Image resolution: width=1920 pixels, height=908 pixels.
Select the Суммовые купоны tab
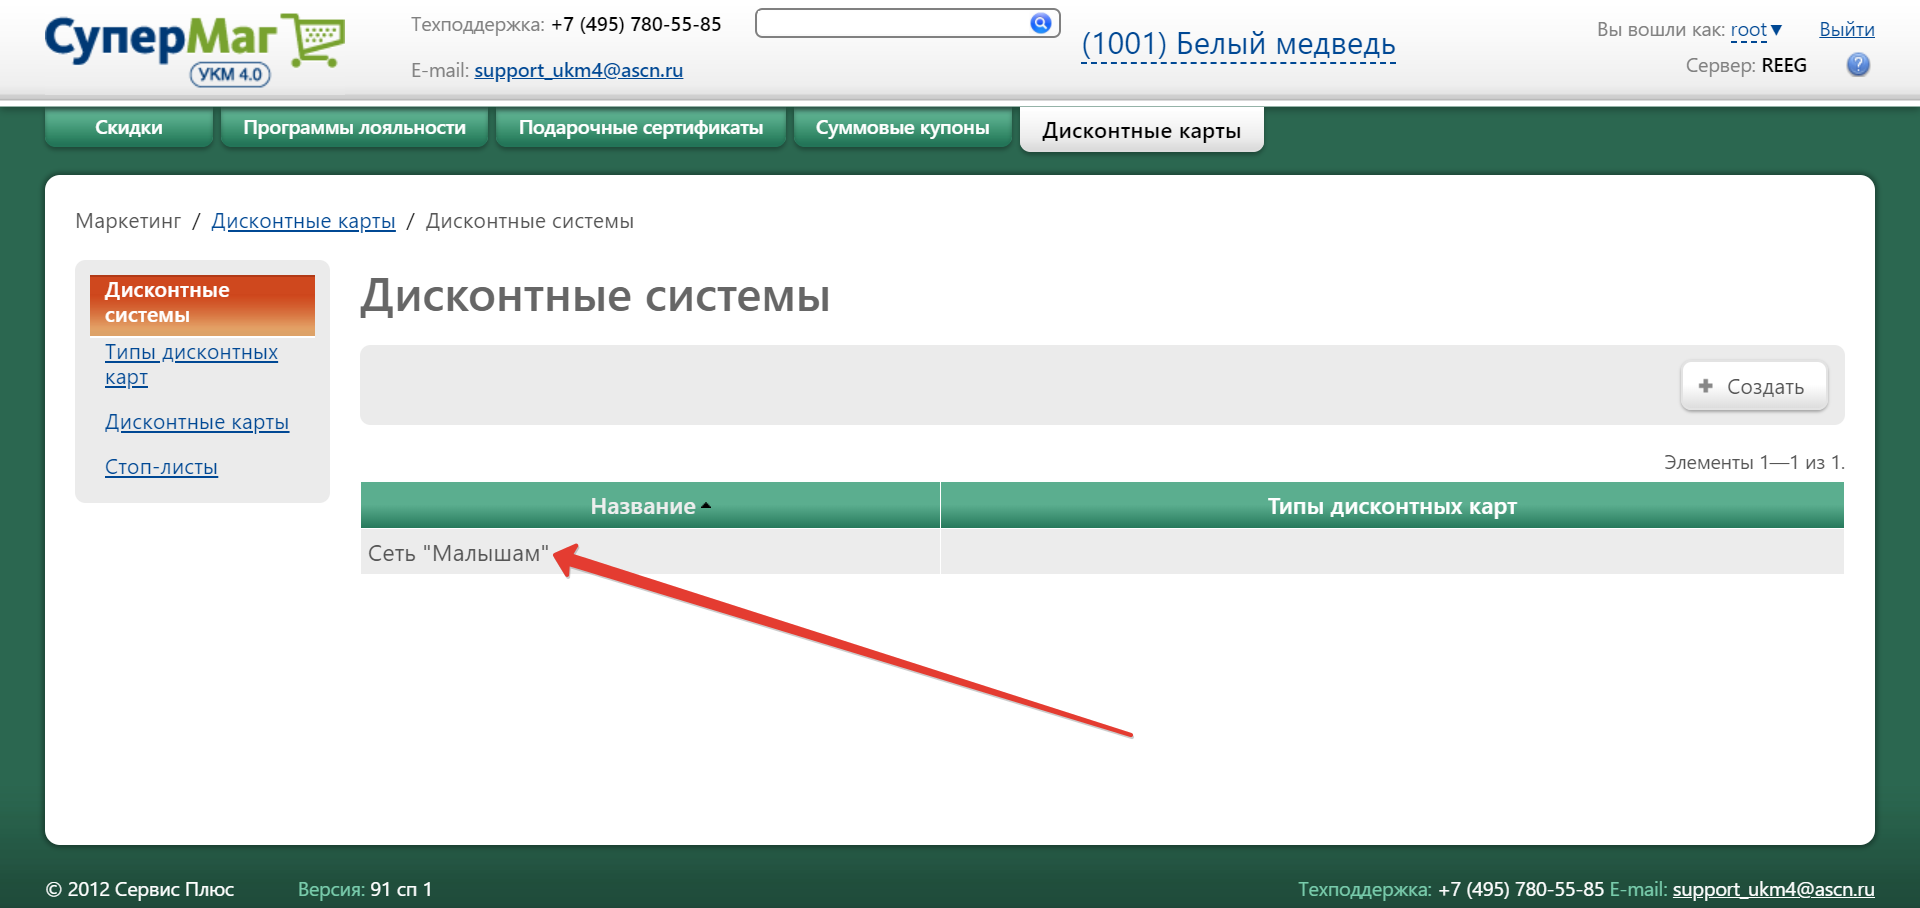[x=902, y=128]
